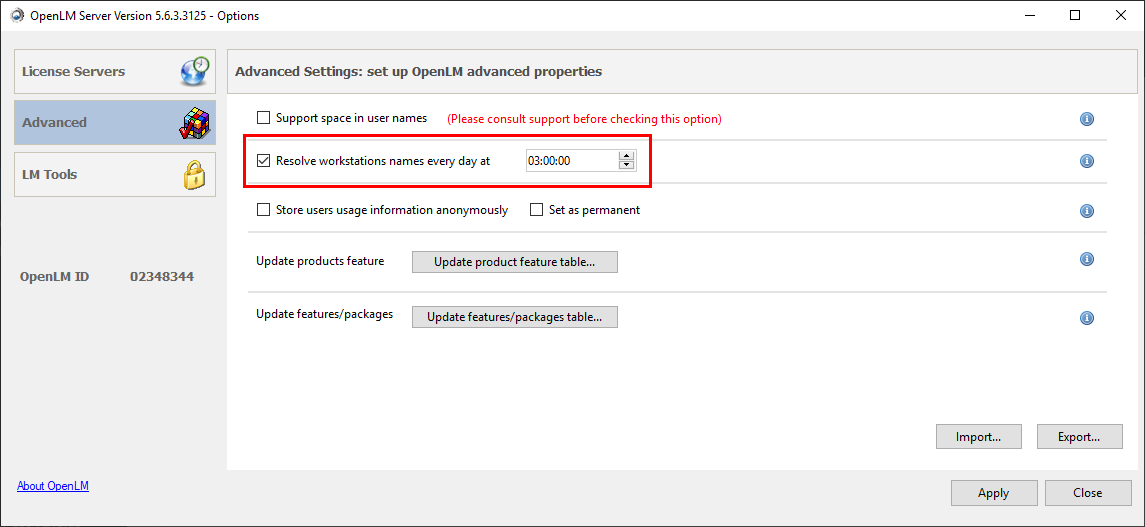The height and width of the screenshot is (527, 1145).
Task: Decrease resolve time with down arrow
Action: point(627,165)
